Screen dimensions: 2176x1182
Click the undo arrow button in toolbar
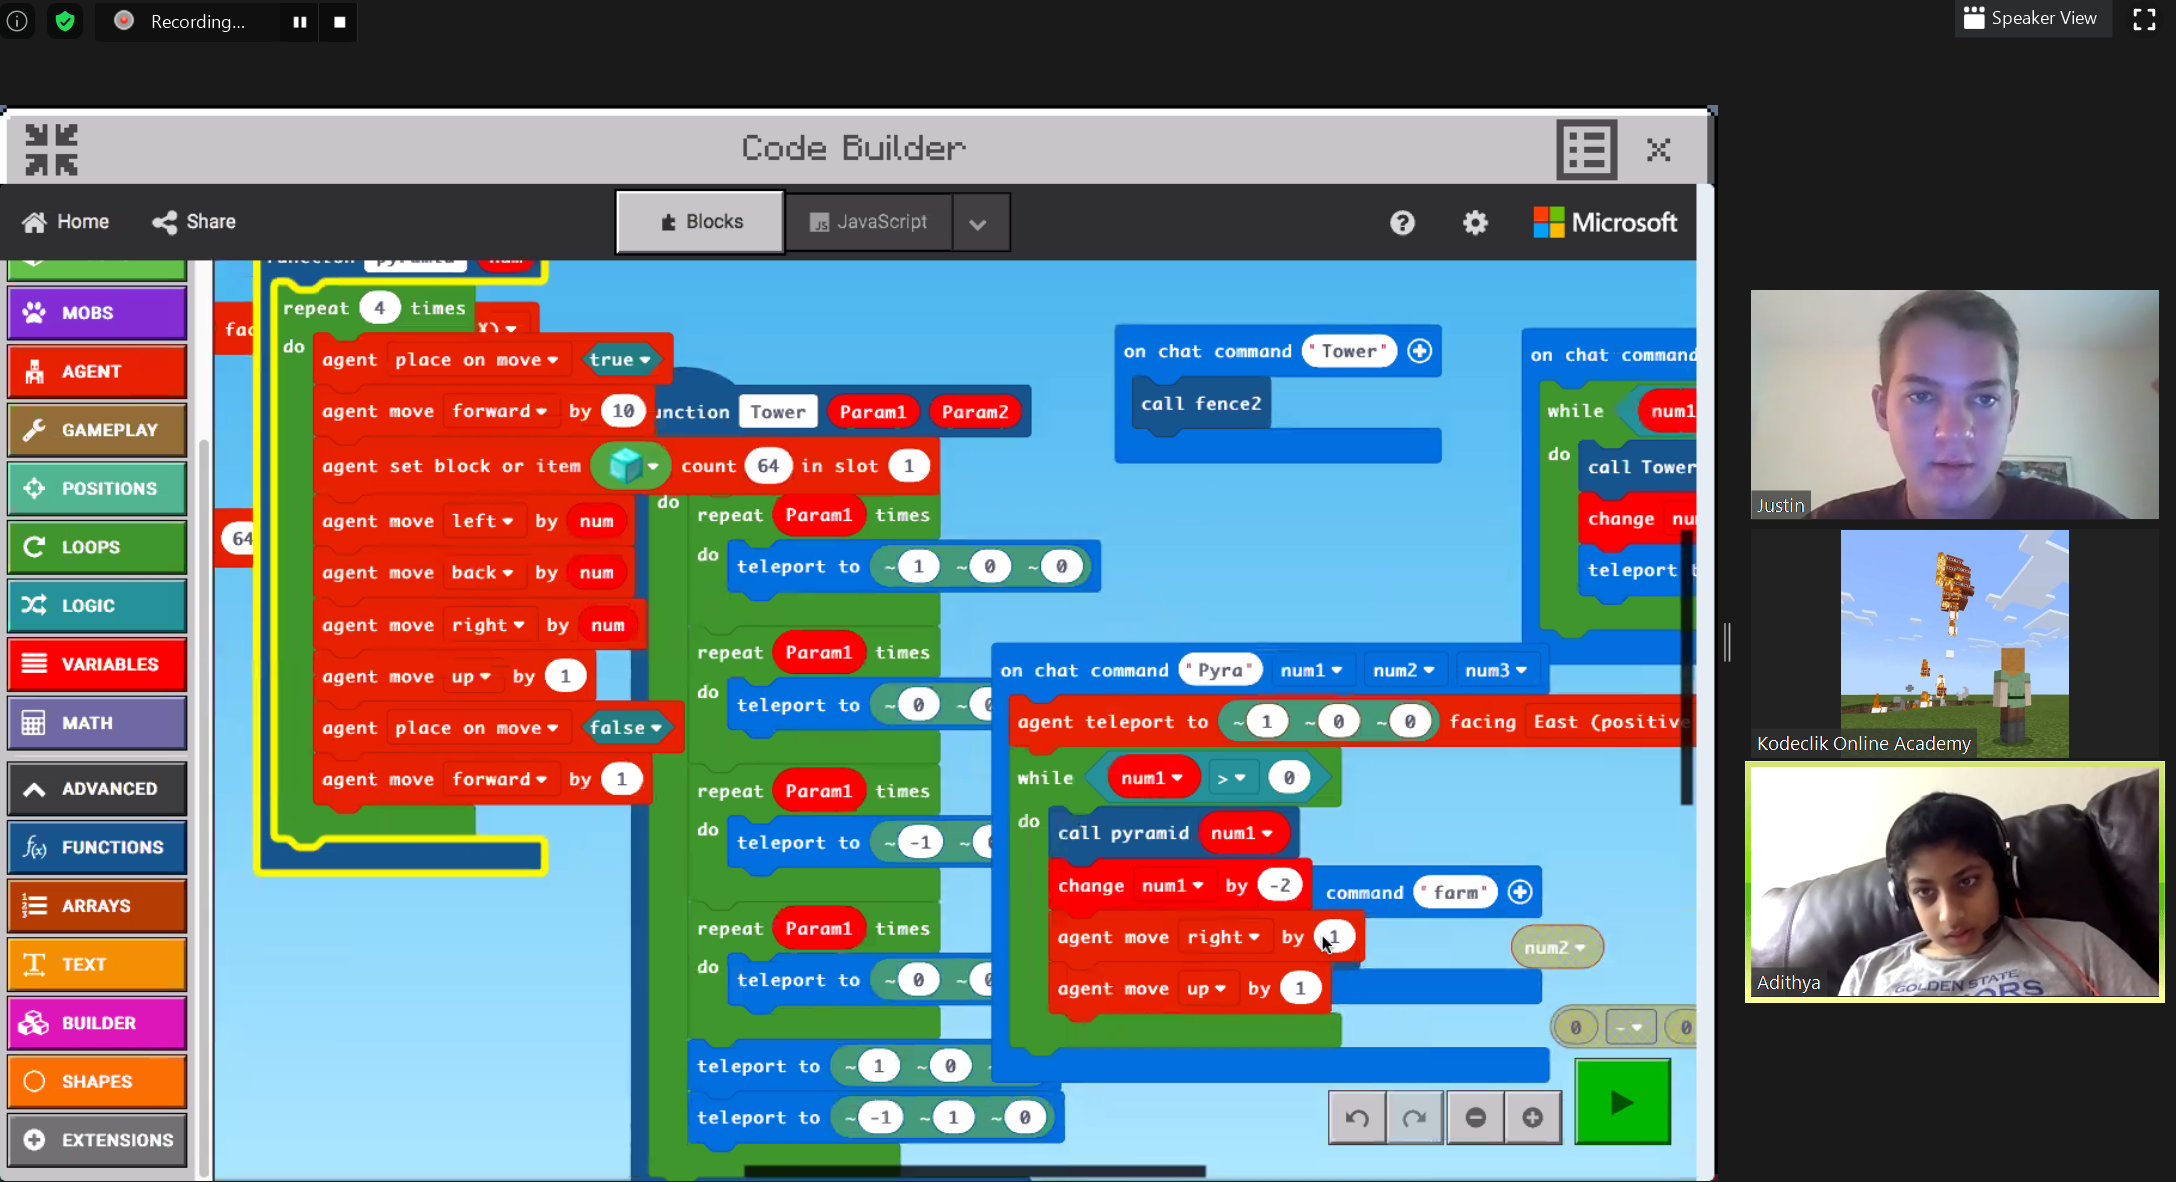tap(1355, 1116)
